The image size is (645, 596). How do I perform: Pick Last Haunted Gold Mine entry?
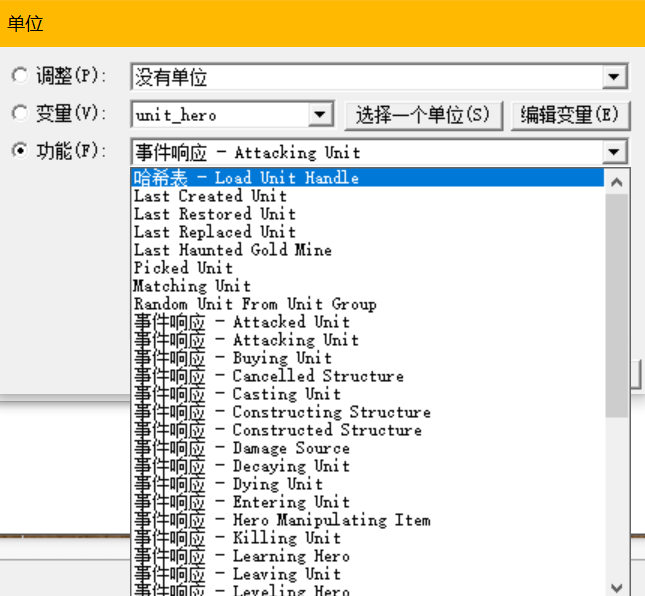[232, 250]
